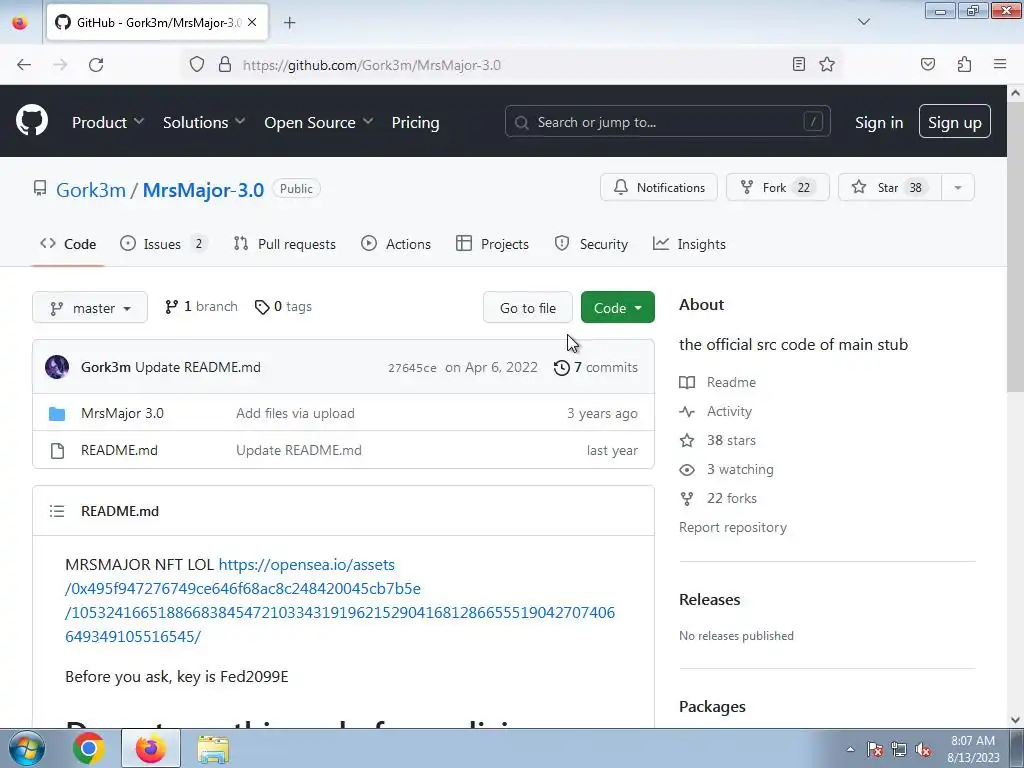Fork the repository with Fork button
This screenshot has height=768, width=1024.
point(777,187)
